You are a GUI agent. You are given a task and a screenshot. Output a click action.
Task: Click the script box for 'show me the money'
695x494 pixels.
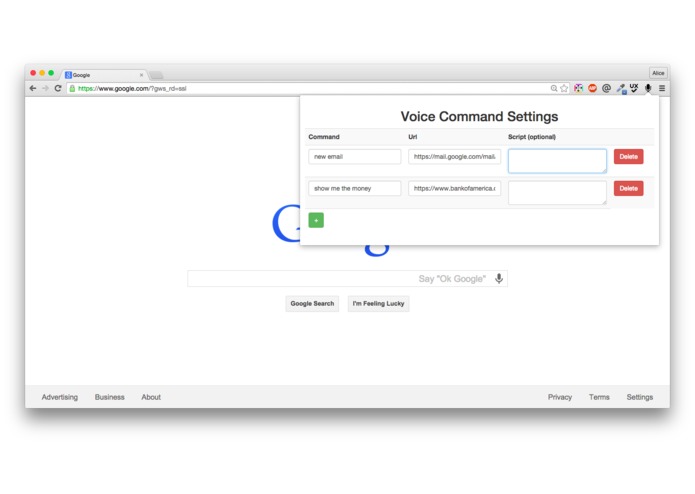(557, 193)
